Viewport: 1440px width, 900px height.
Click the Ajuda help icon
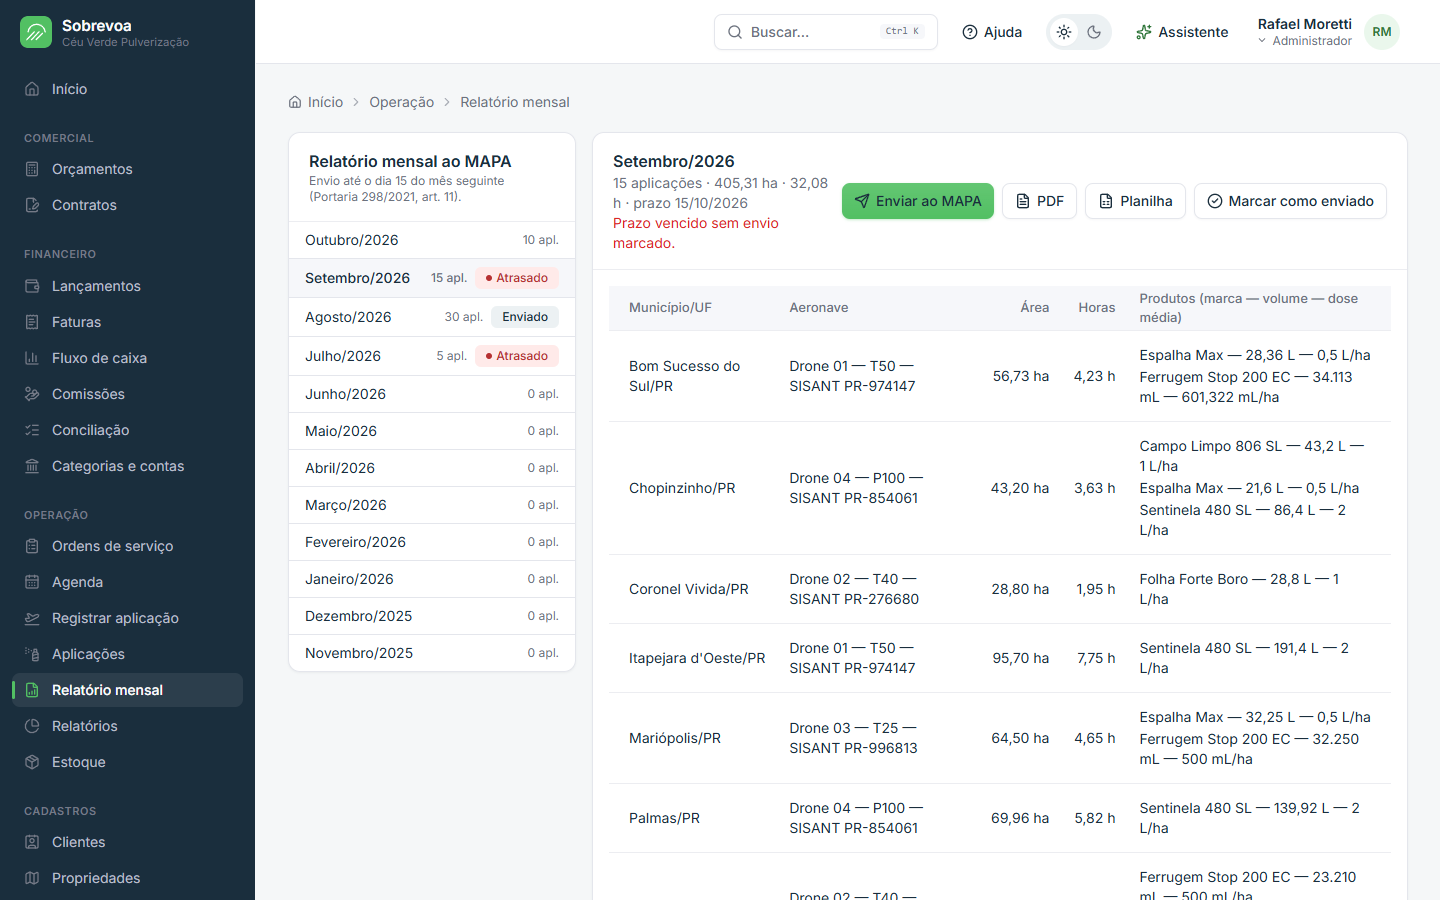pyautogui.click(x=970, y=32)
